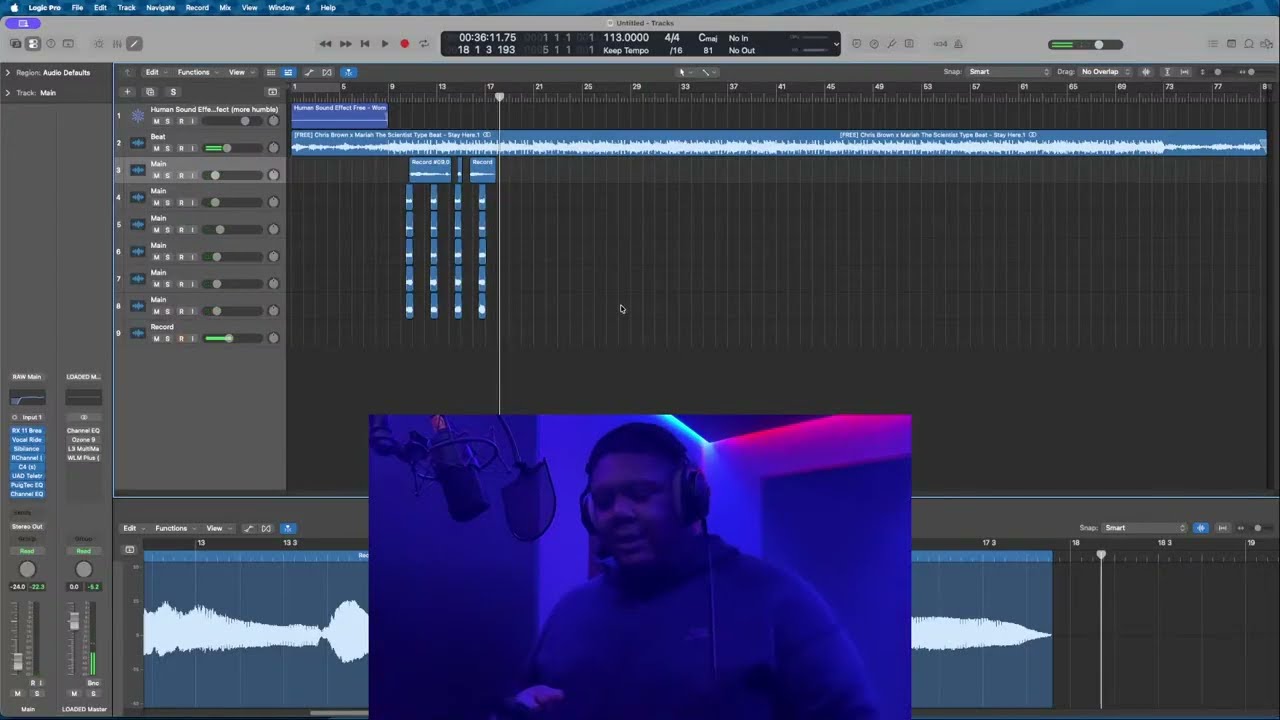Open PuigTec EQ plugin slot
This screenshot has width=1280, height=720.
point(27,485)
